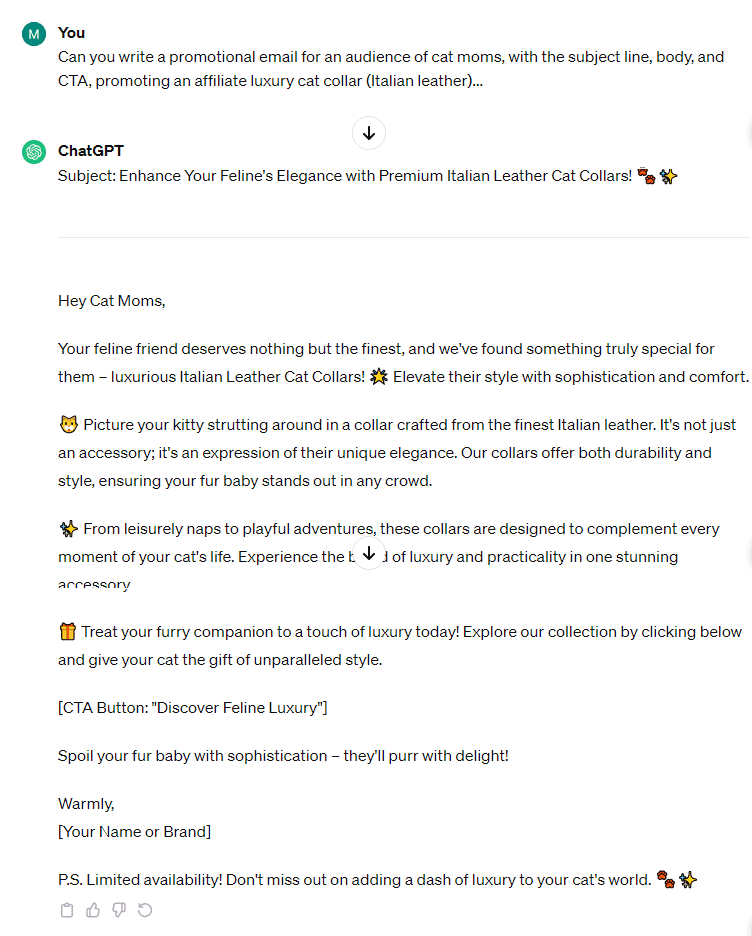Screen dimensions: 752x936
Task: Click the 'Hey Cat Moms' greeting line
Action: pos(110,300)
